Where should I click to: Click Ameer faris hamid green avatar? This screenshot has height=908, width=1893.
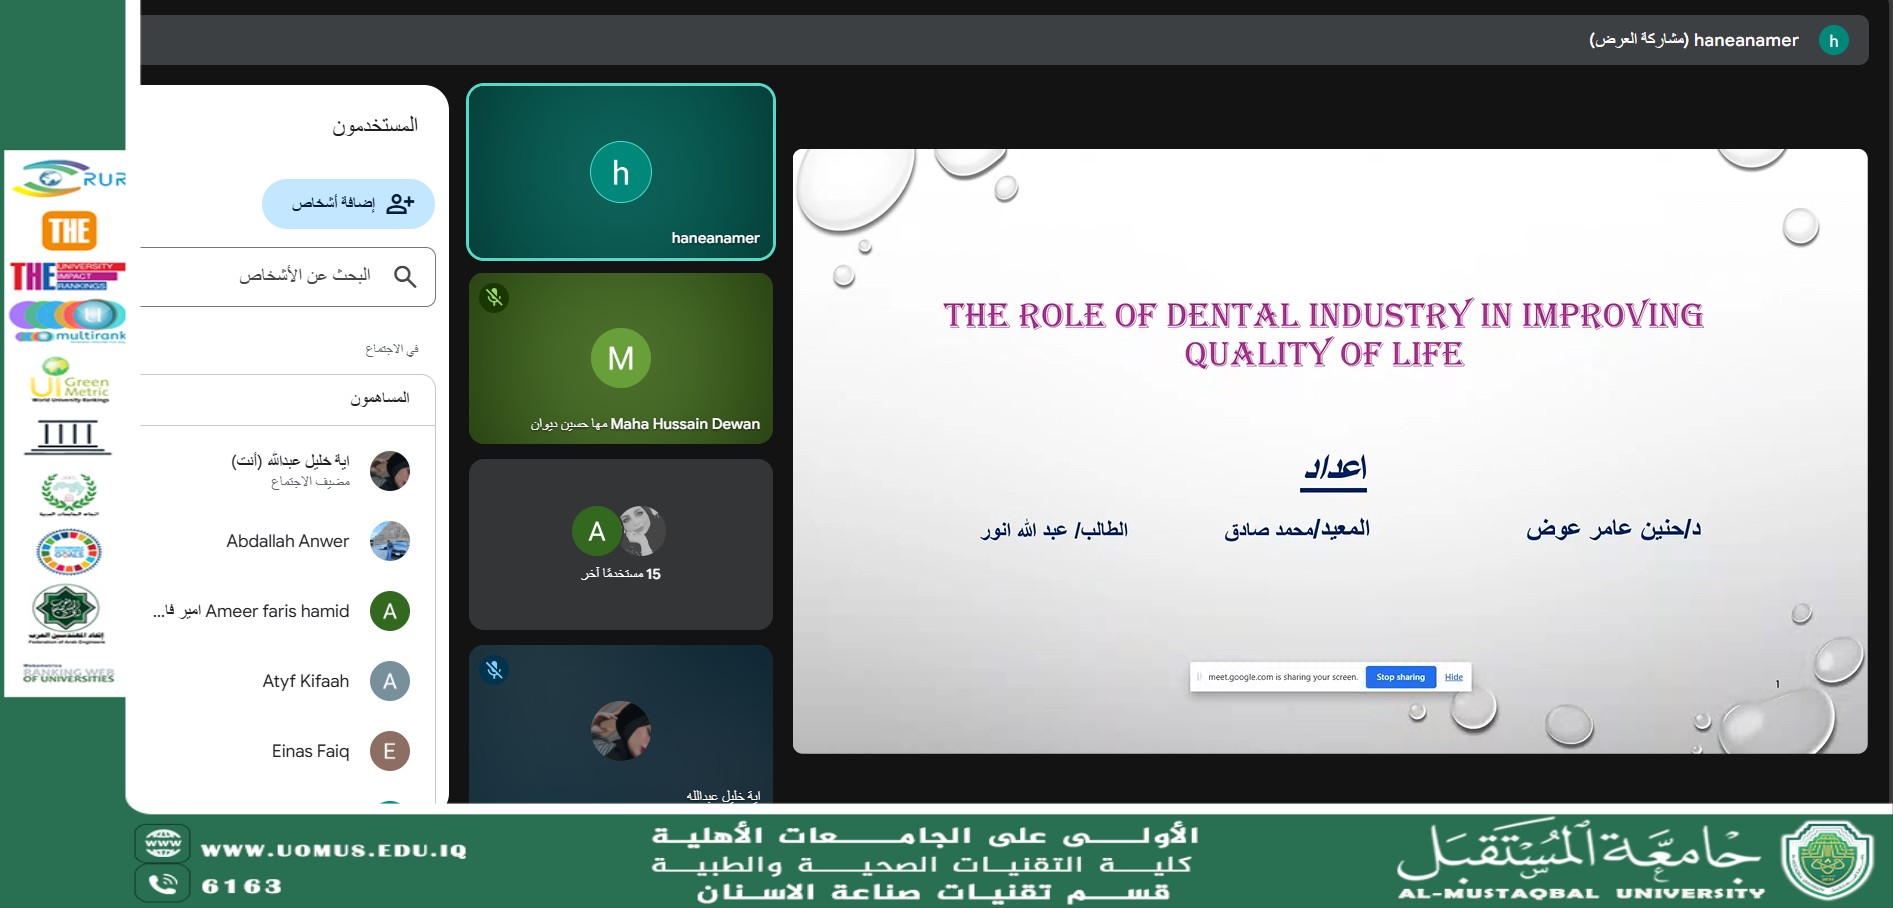coord(389,611)
